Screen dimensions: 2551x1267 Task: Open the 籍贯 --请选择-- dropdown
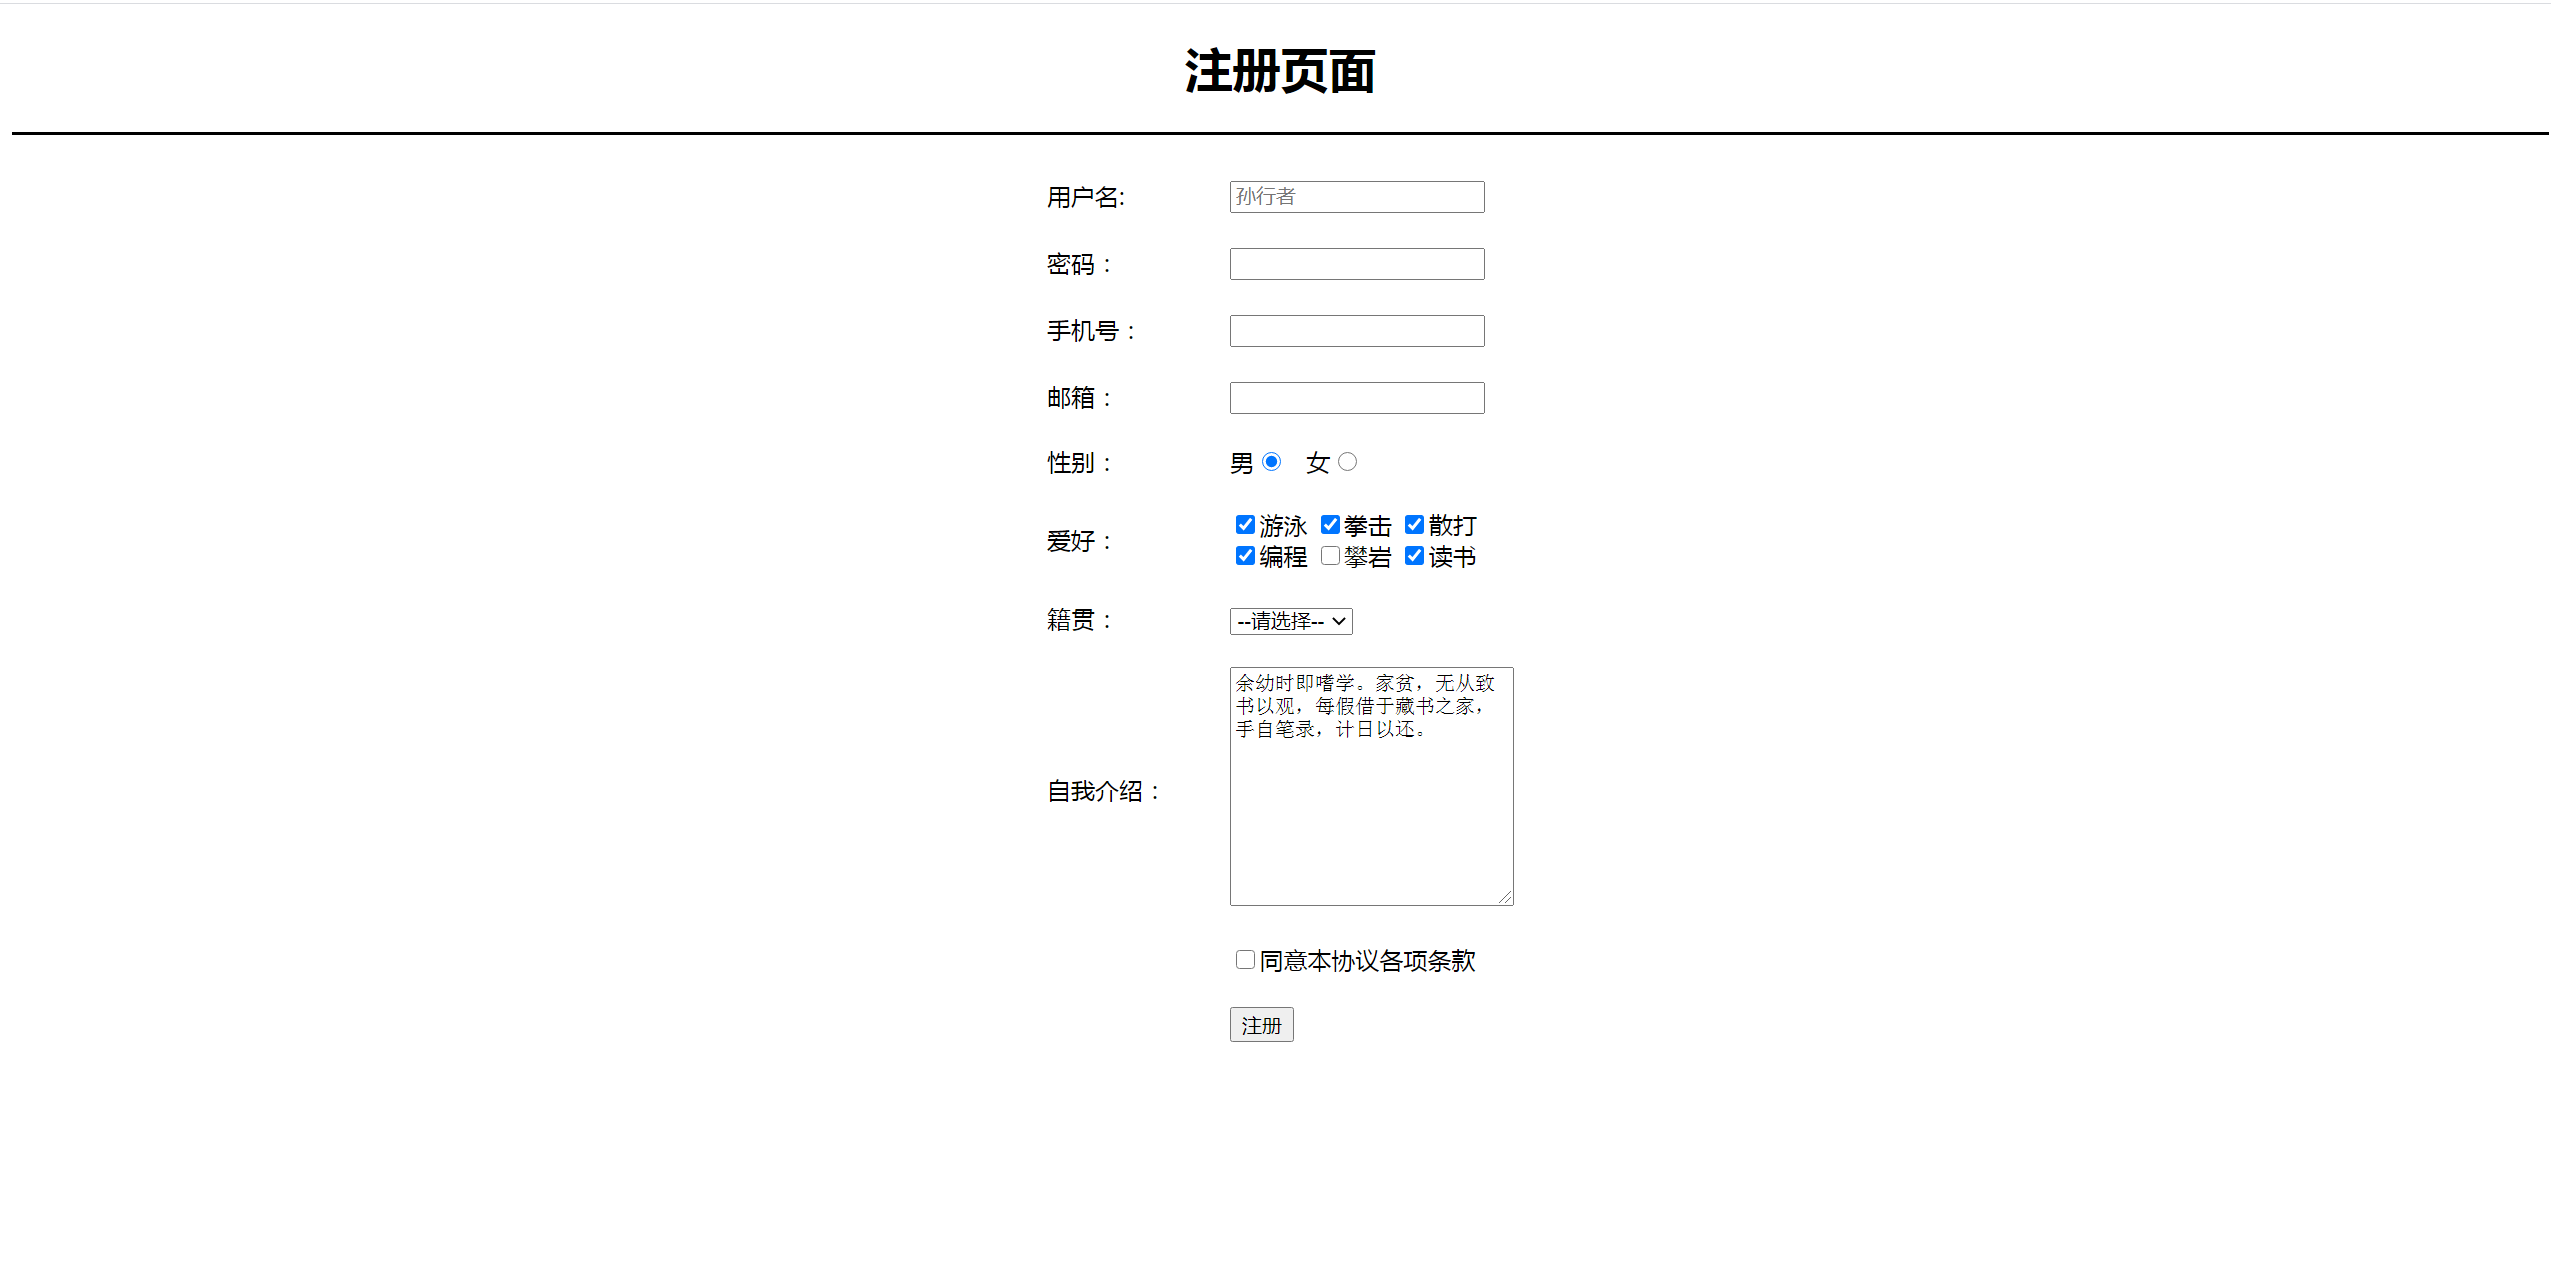coord(1291,621)
